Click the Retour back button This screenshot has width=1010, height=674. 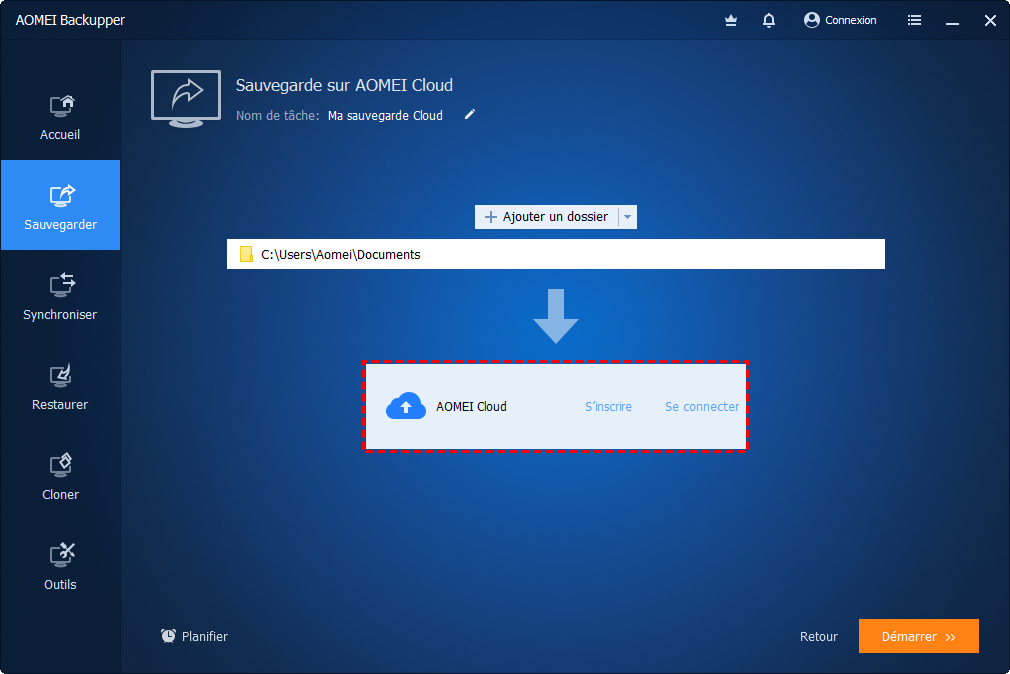(x=819, y=637)
